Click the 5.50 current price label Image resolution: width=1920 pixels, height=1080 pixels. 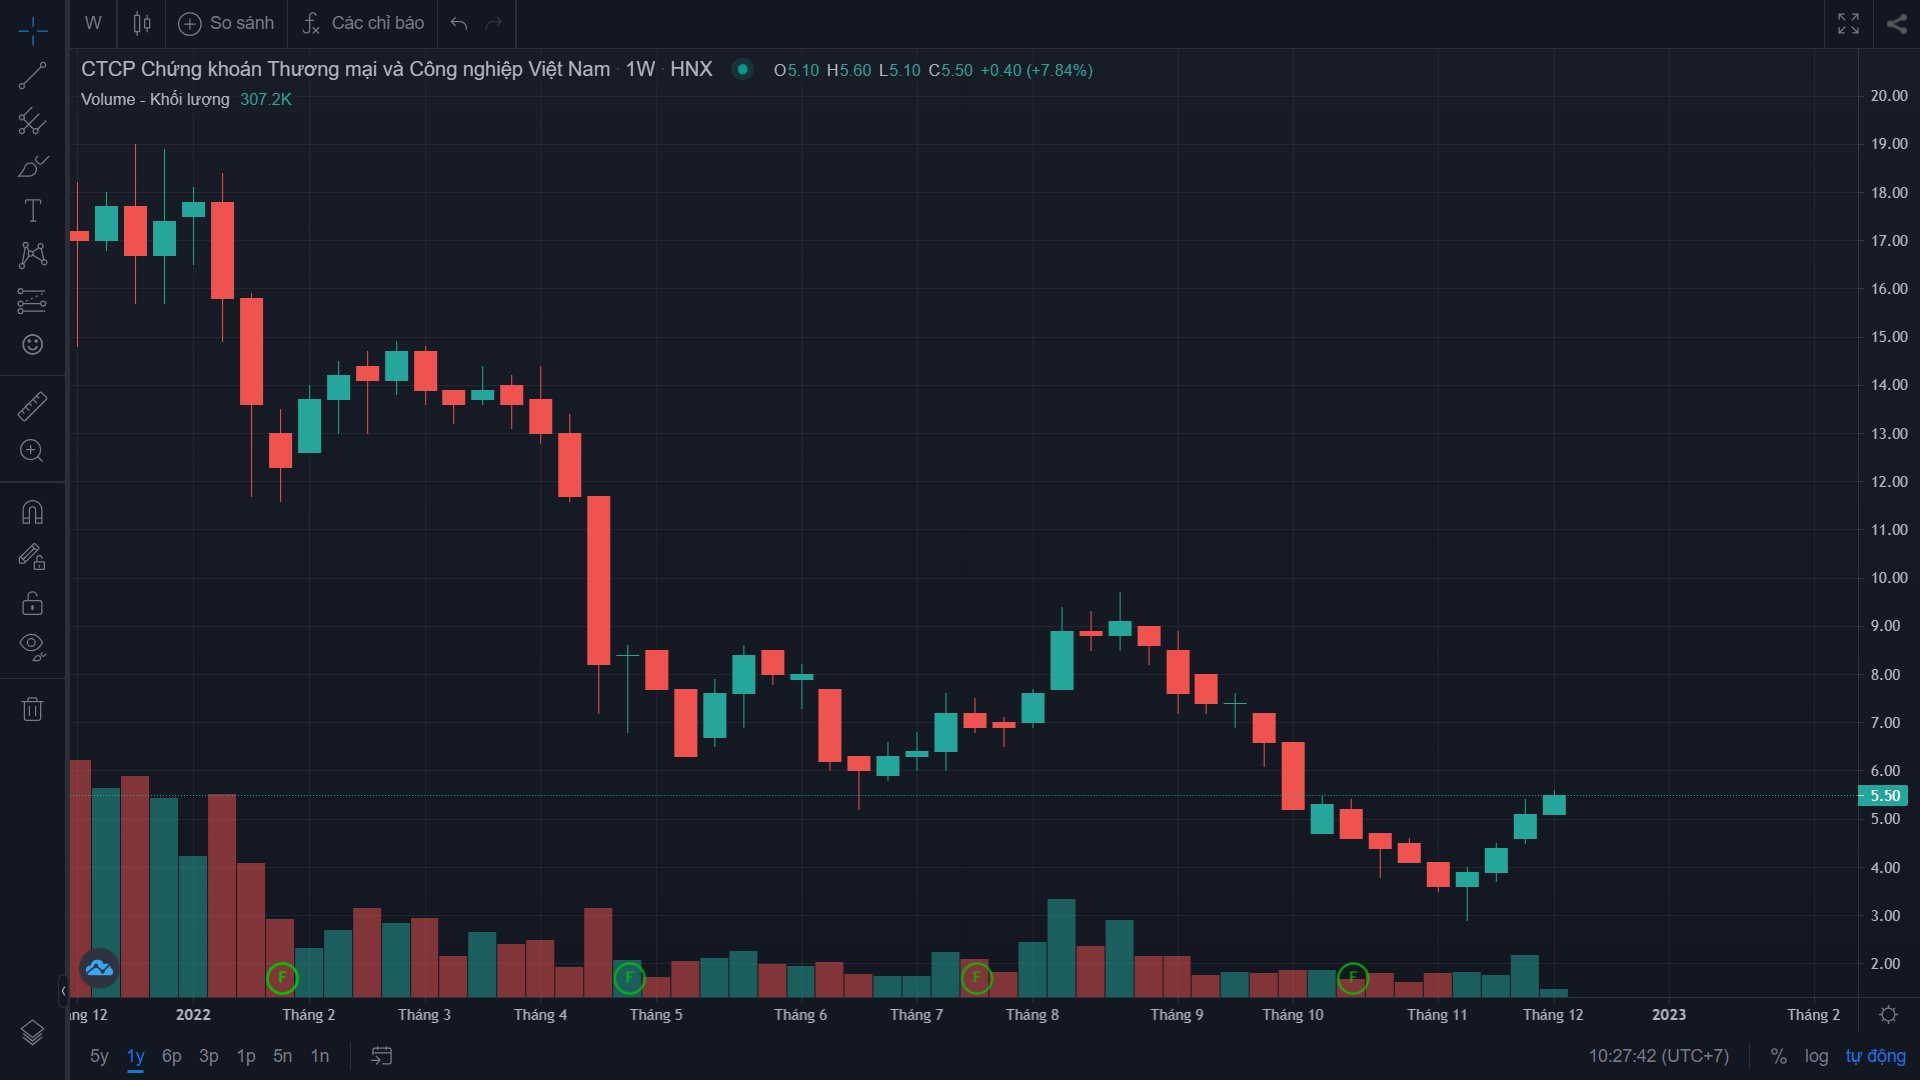pyautogui.click(x=1884, y=796)
